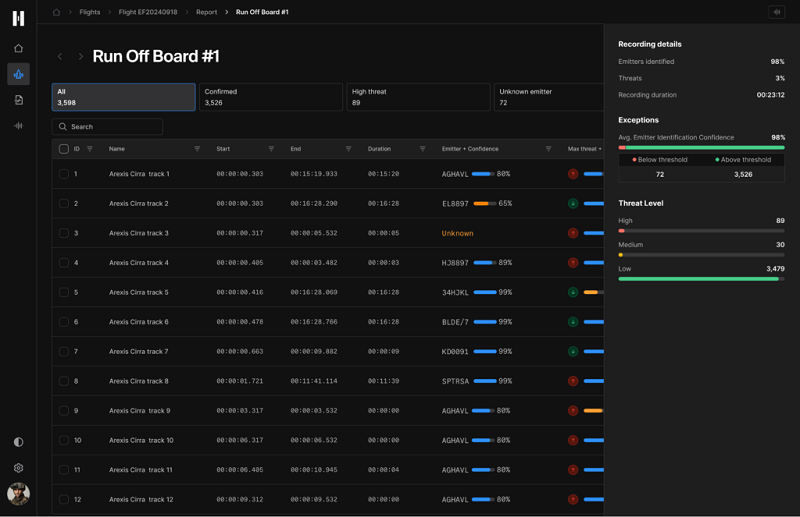This screenshot has width=800, height=517.
Task: Open the waveform signals icon in sidebar
Action: coord(18,126)
